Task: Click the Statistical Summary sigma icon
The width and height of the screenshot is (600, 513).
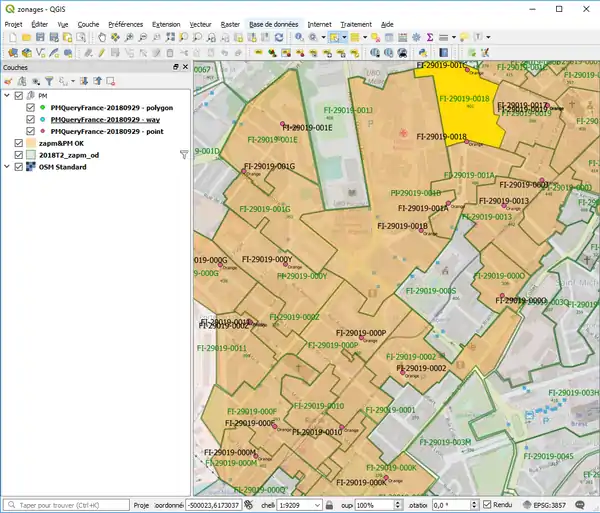Action: 428,37
